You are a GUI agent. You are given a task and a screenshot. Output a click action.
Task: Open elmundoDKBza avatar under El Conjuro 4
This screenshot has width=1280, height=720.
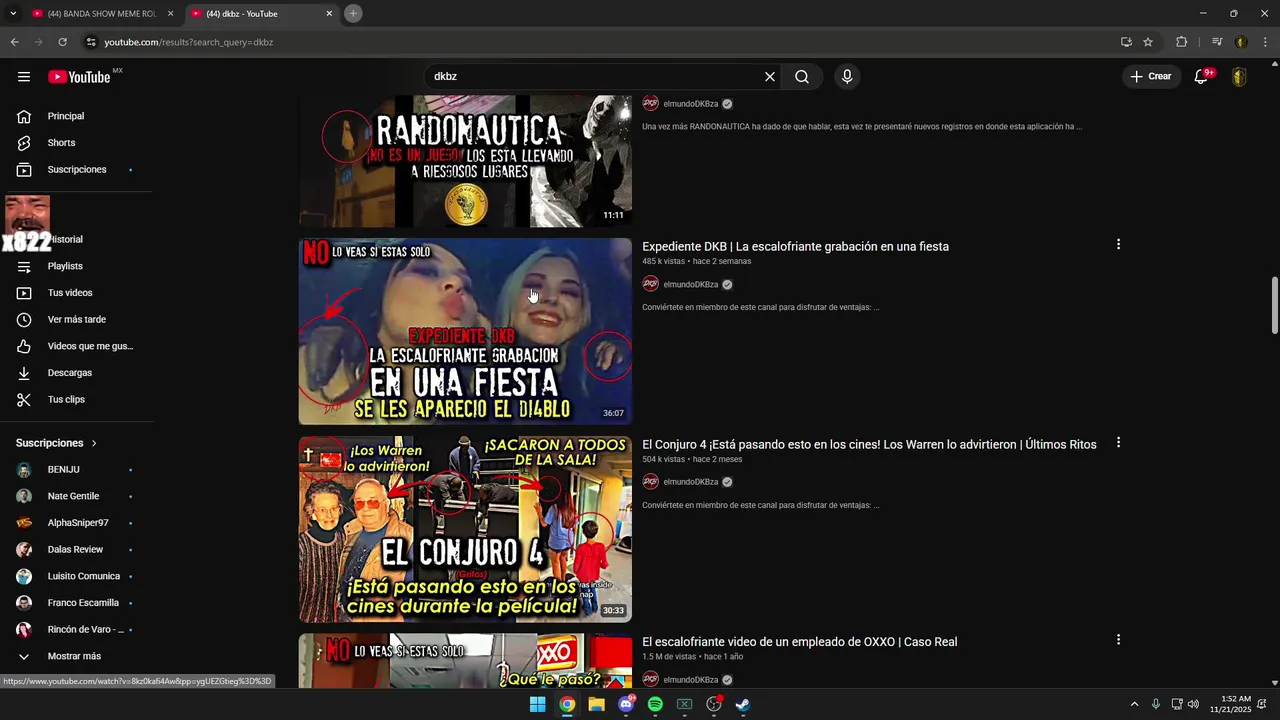point(650,482)
